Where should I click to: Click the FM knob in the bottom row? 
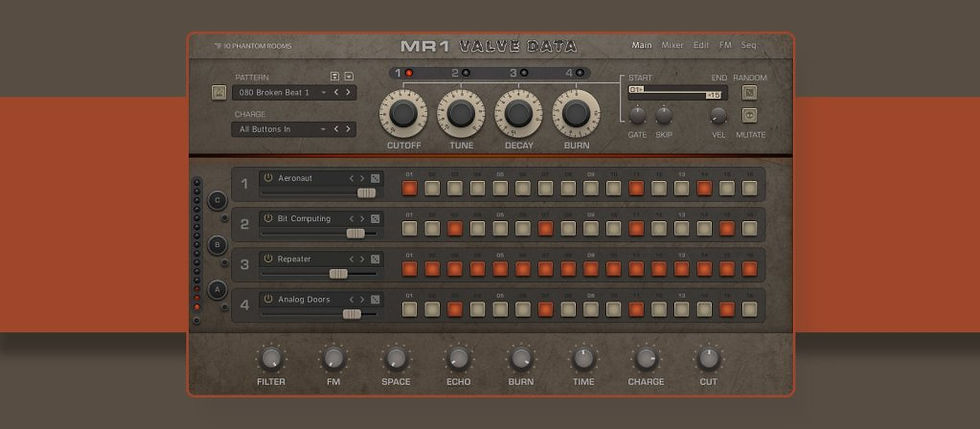334,358
